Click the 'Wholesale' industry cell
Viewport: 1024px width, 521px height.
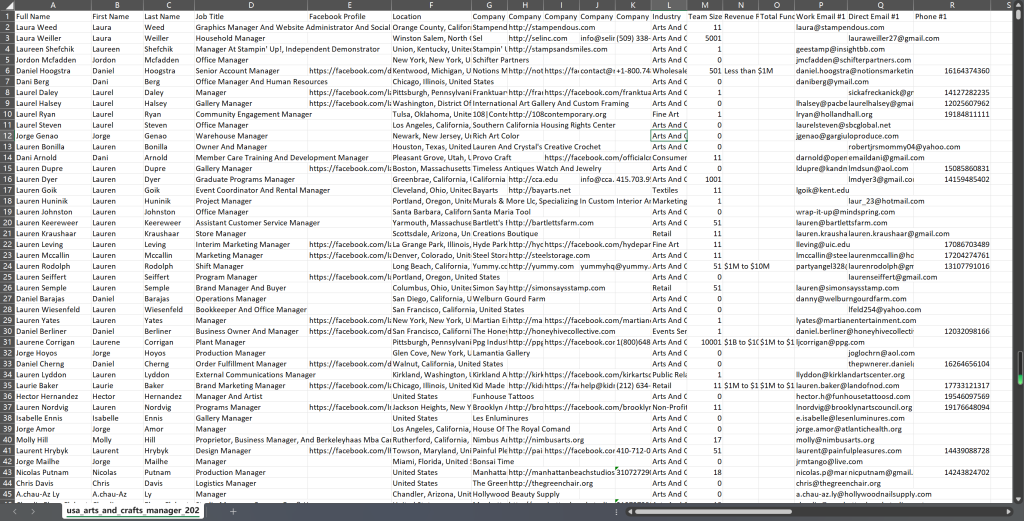(669, 71)
